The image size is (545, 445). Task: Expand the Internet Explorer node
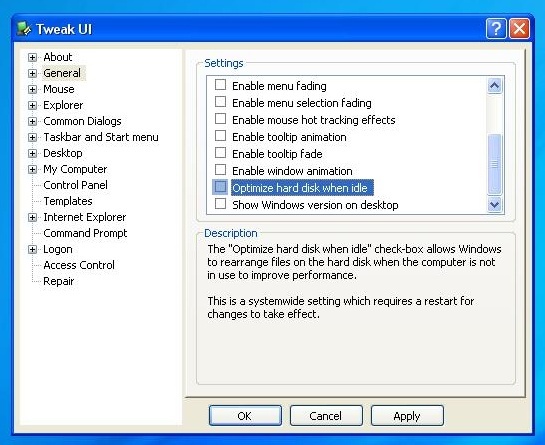pos(32,218)
